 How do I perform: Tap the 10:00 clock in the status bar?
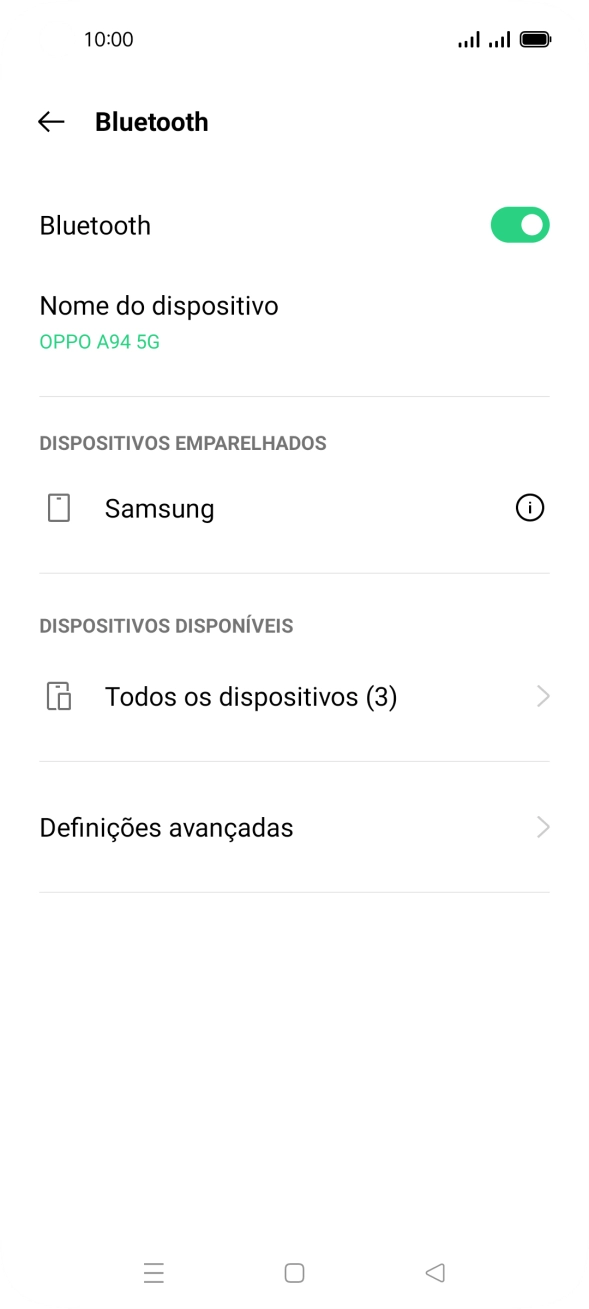(x=111, y=39)
